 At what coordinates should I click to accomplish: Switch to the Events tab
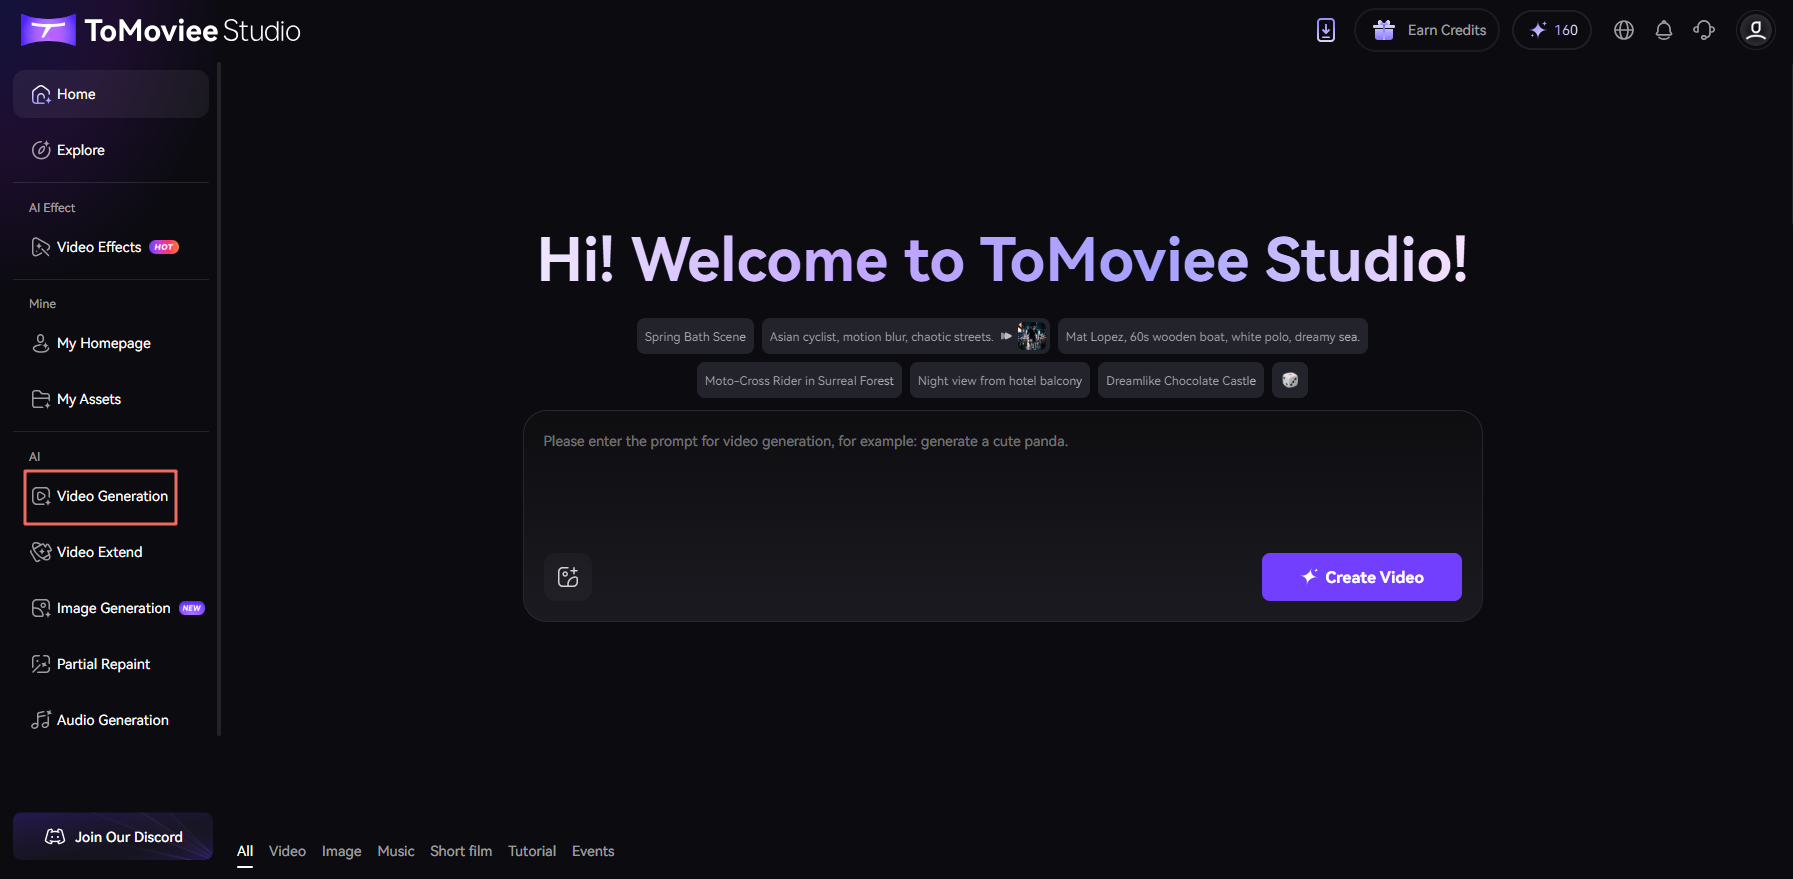tap(593, 851)
